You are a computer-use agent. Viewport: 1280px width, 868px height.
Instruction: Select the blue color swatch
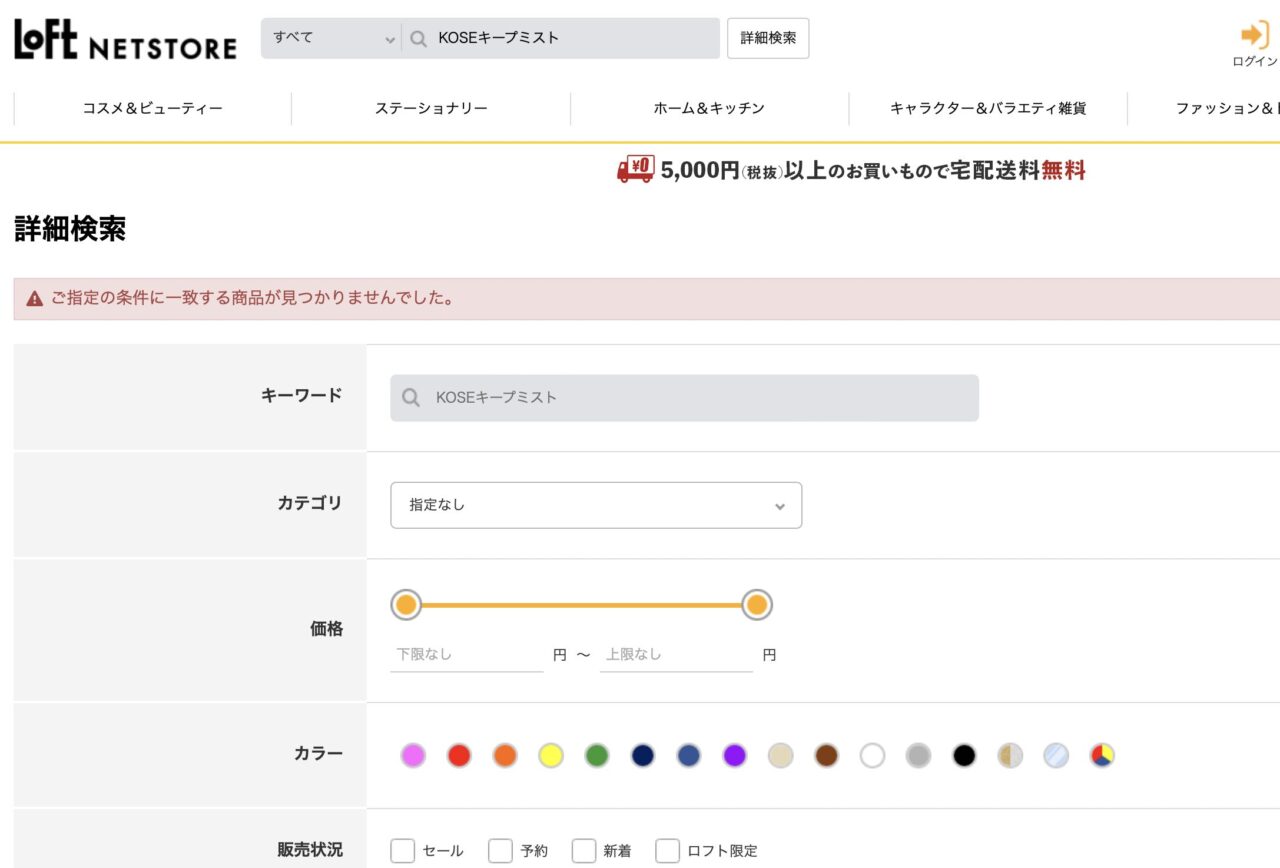coord(689,755)
